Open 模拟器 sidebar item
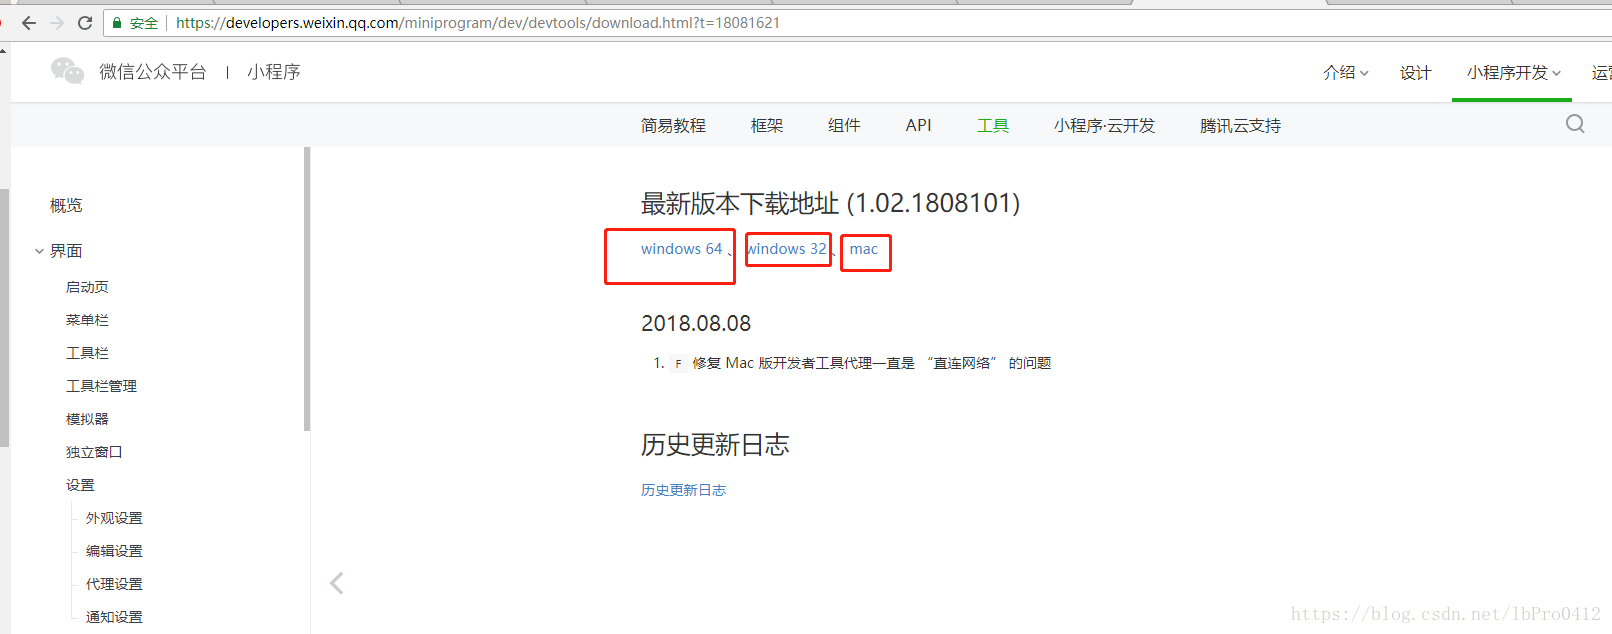1612x634 pixels. click(x=87, y=419)
